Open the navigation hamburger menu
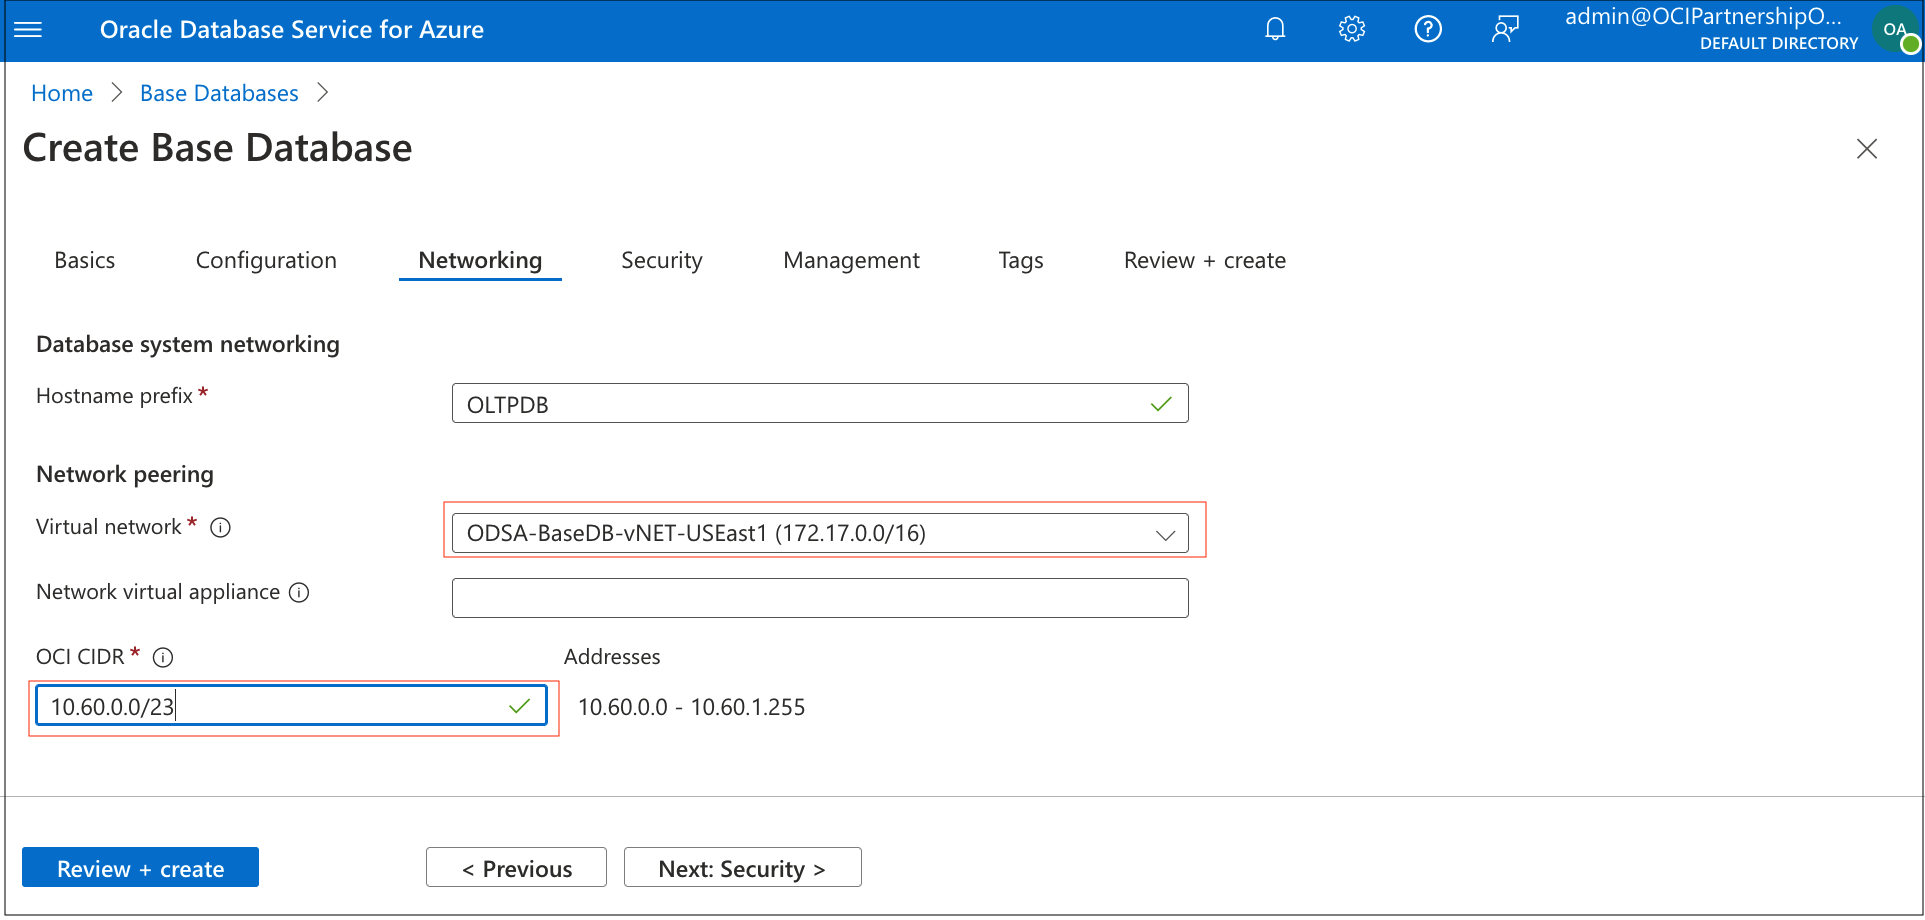1925x920 pixels. tap(28, 29)
